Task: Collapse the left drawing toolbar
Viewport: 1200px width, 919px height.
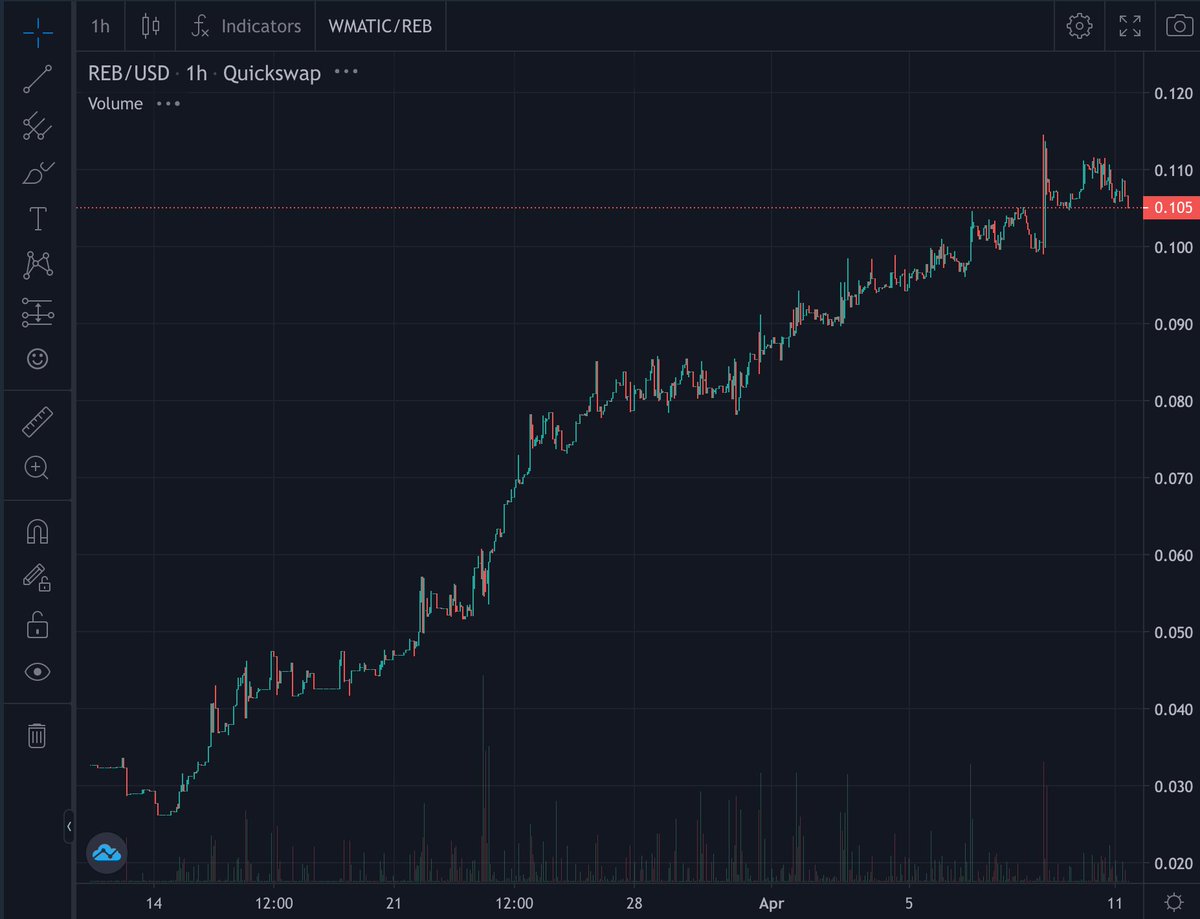Action: 69,828
